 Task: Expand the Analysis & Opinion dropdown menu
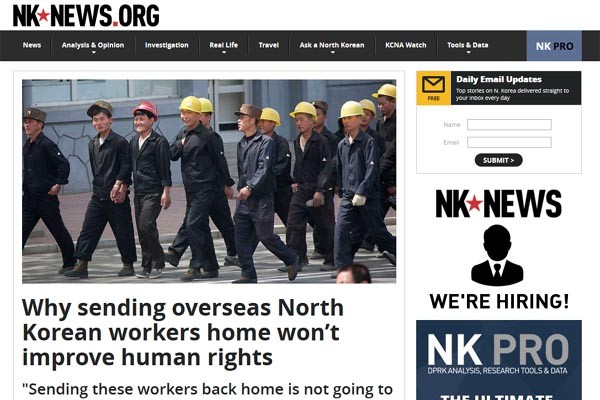click(93, 46)
